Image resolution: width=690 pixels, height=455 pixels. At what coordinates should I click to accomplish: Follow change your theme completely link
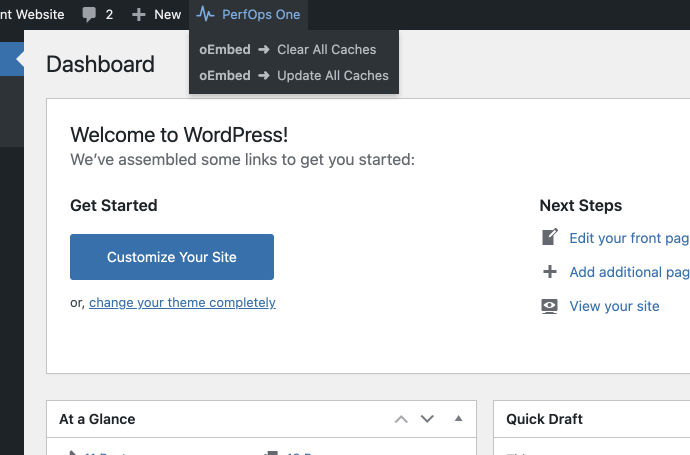pos(182,303)
